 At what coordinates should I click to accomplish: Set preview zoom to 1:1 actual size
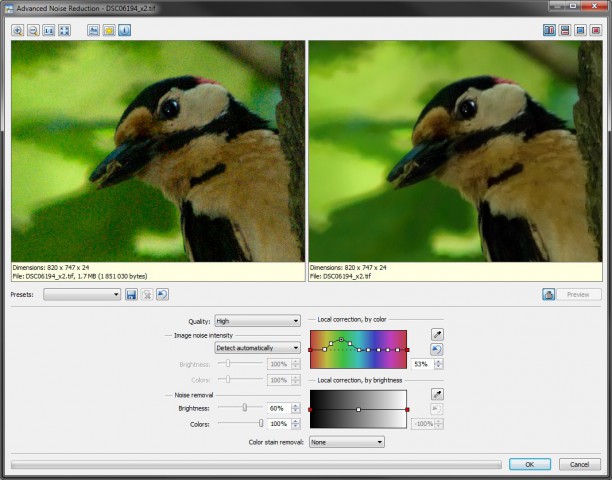[x=49, y=30]
